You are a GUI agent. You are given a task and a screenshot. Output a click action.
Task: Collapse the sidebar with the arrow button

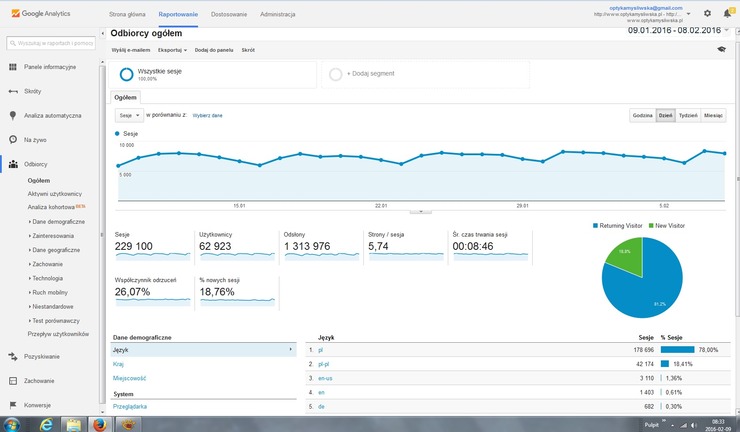103,33
